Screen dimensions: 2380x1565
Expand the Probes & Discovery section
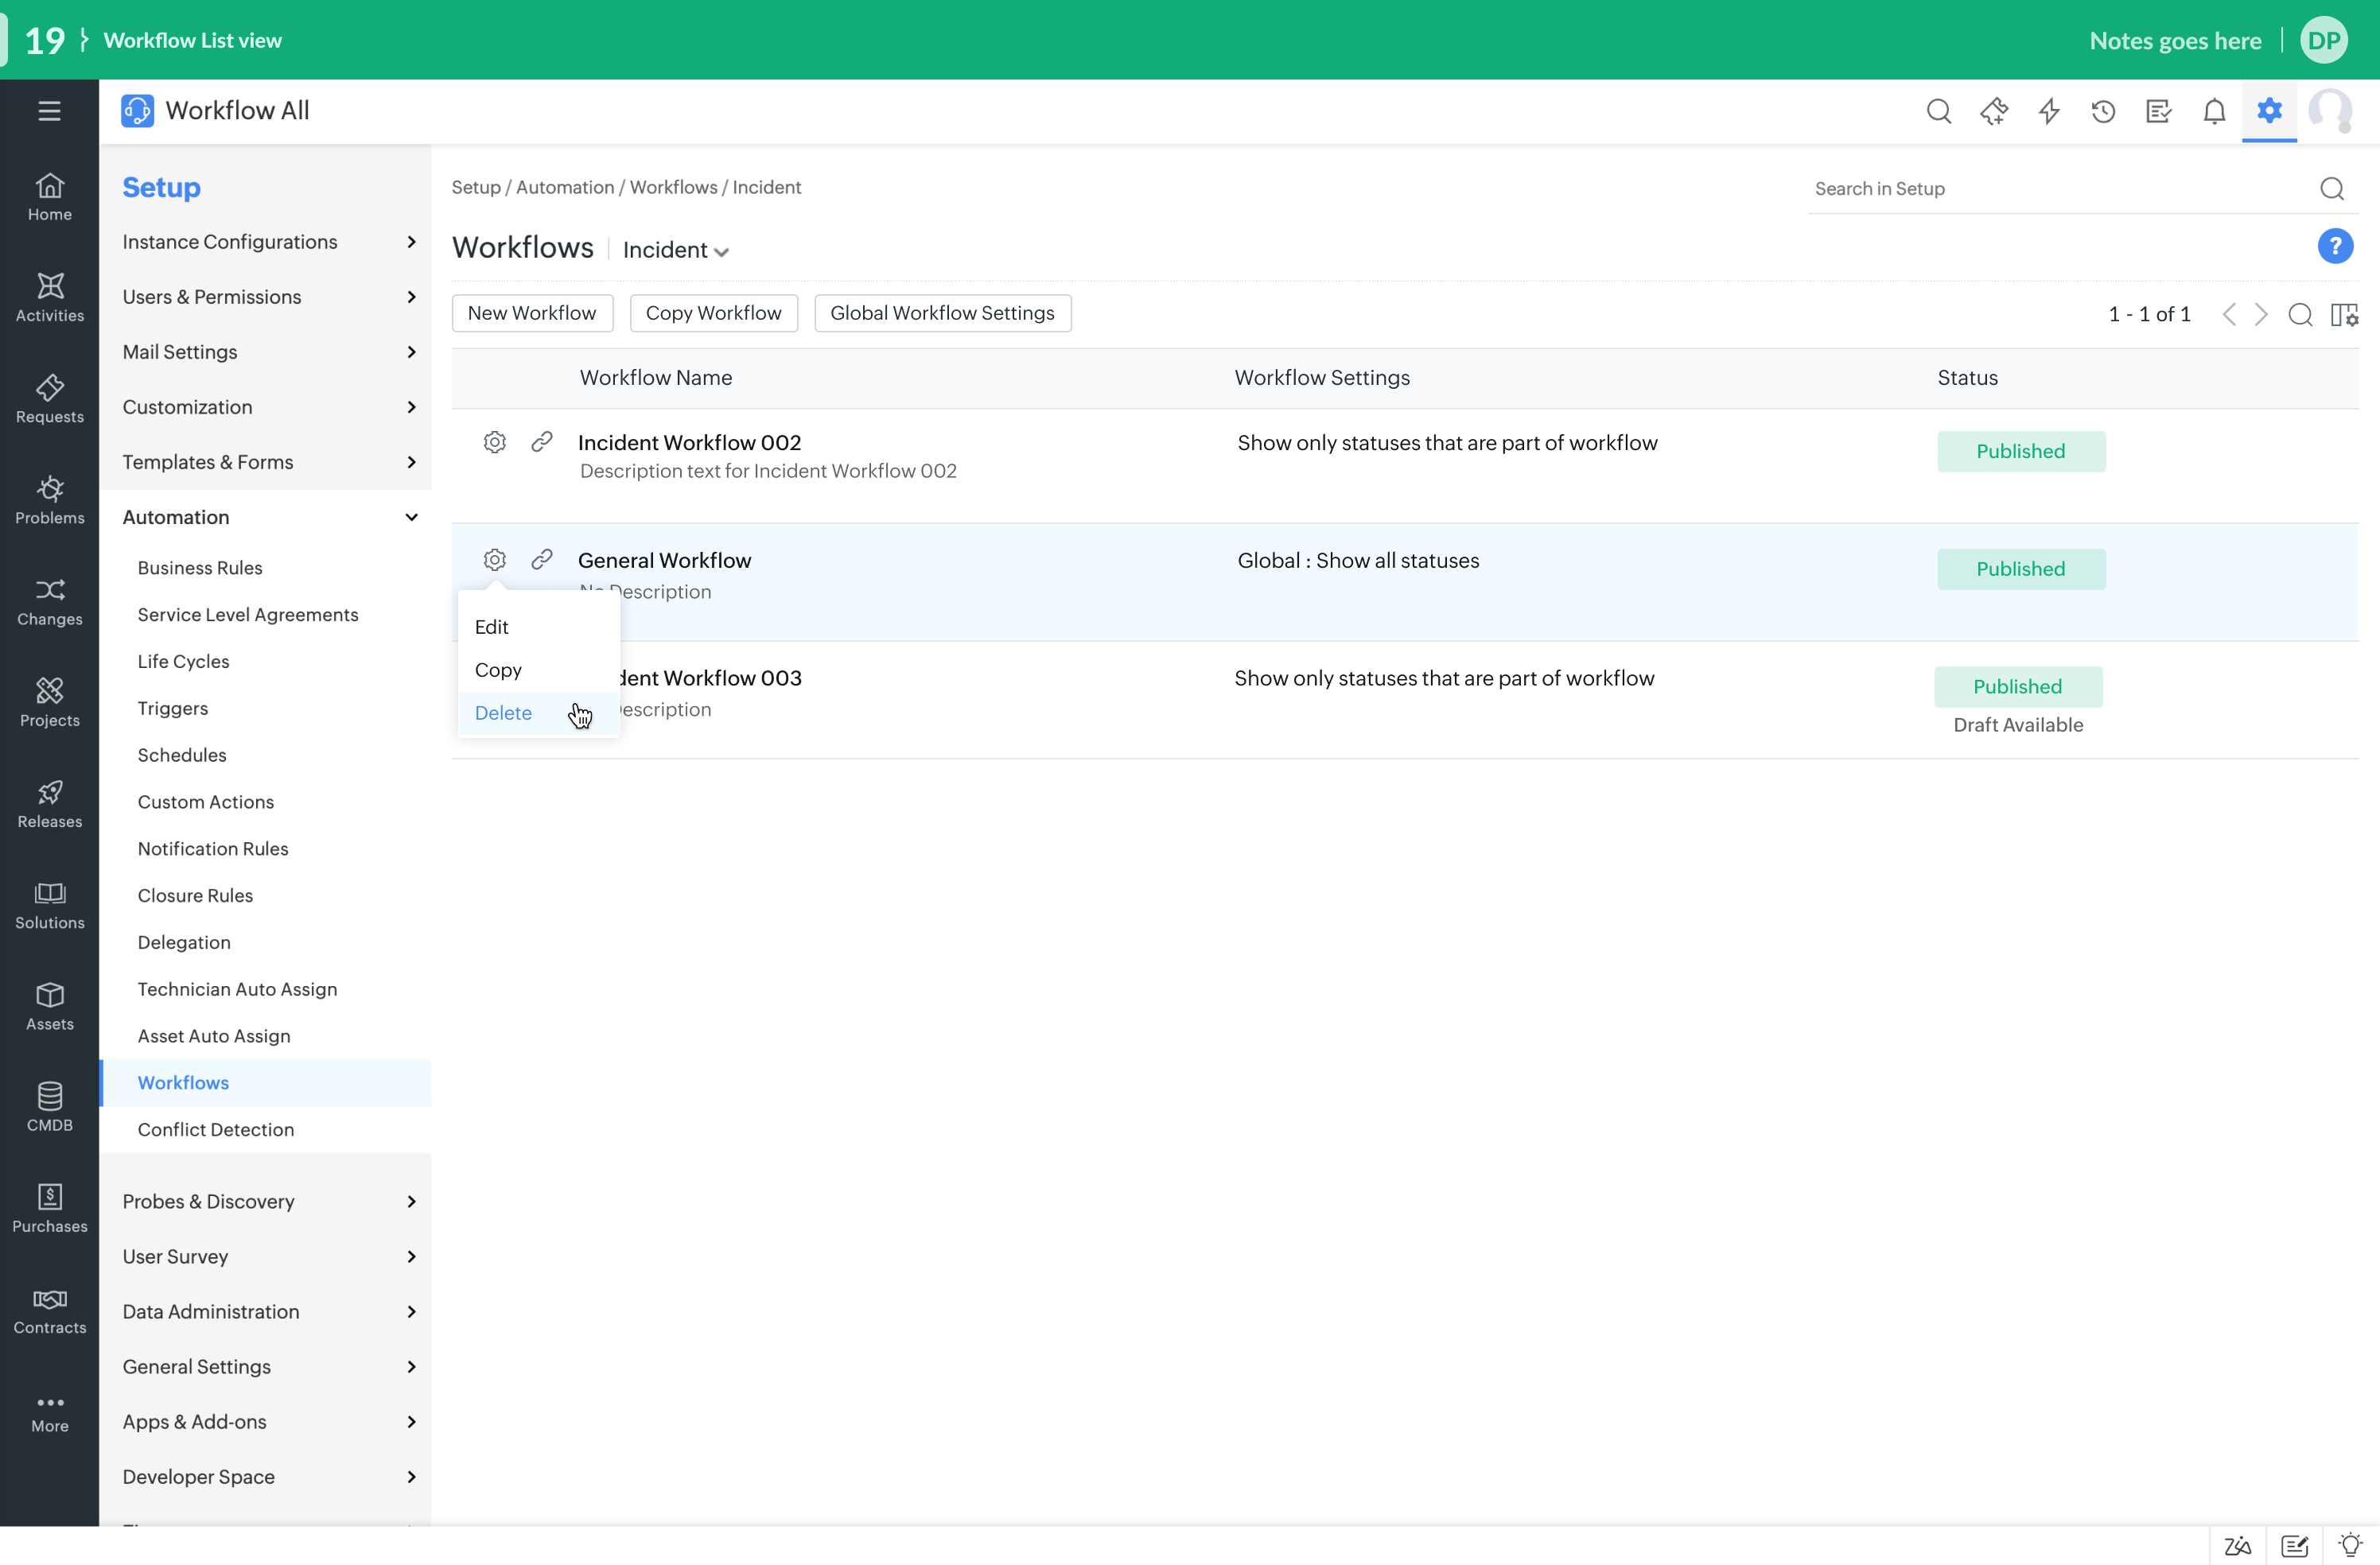point(411,1201)
